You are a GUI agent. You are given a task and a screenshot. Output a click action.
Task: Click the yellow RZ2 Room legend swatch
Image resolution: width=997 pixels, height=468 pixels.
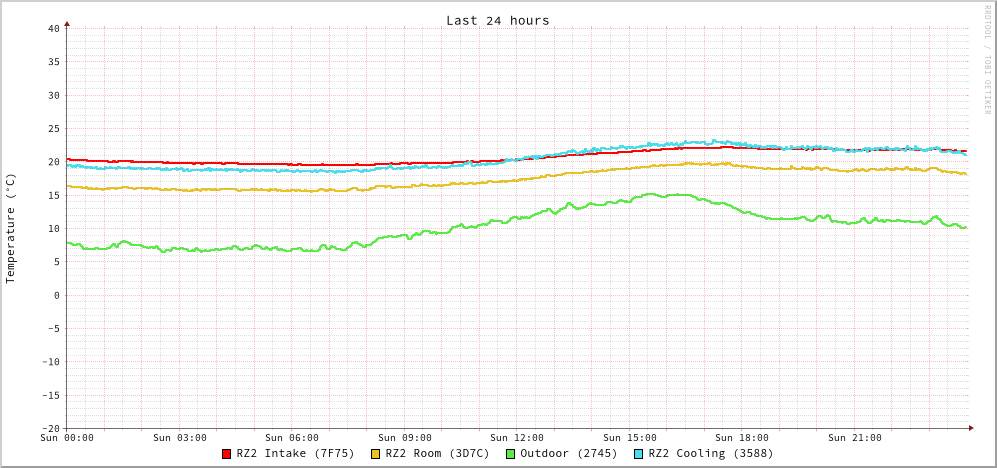click(376, 454)
